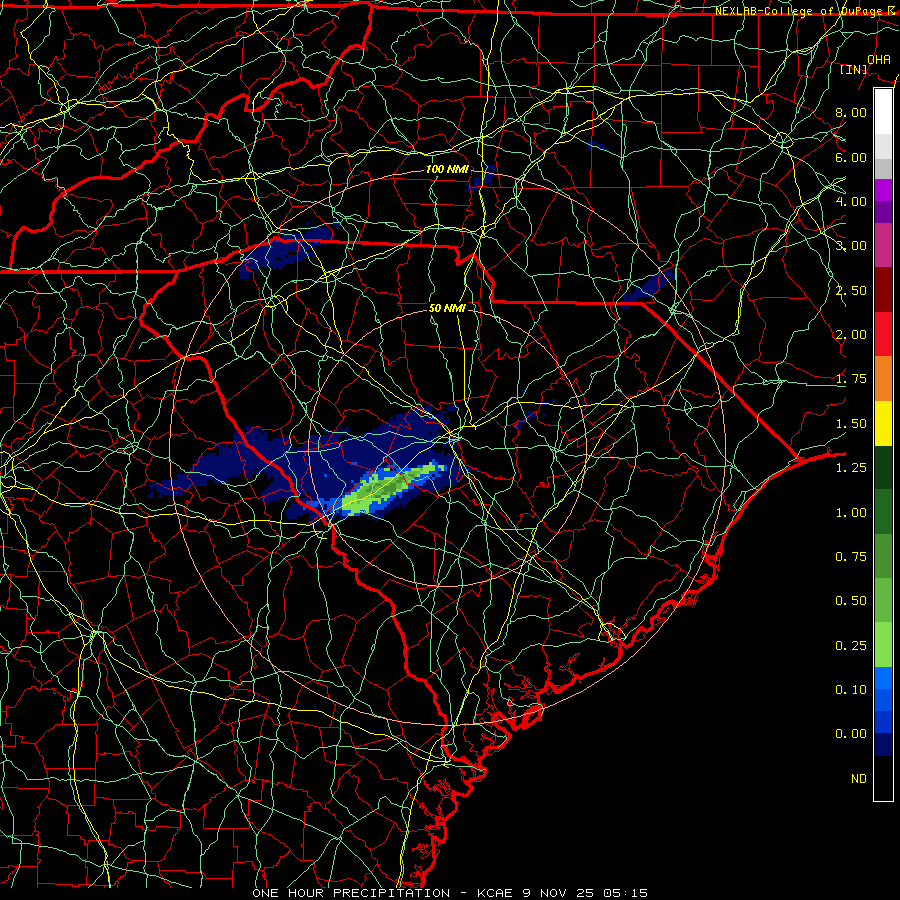Image resolution: width=900 pixels, height=900 pixels.
Task: Pick the light blue swatch above 0.10
Action: point(883,678)
